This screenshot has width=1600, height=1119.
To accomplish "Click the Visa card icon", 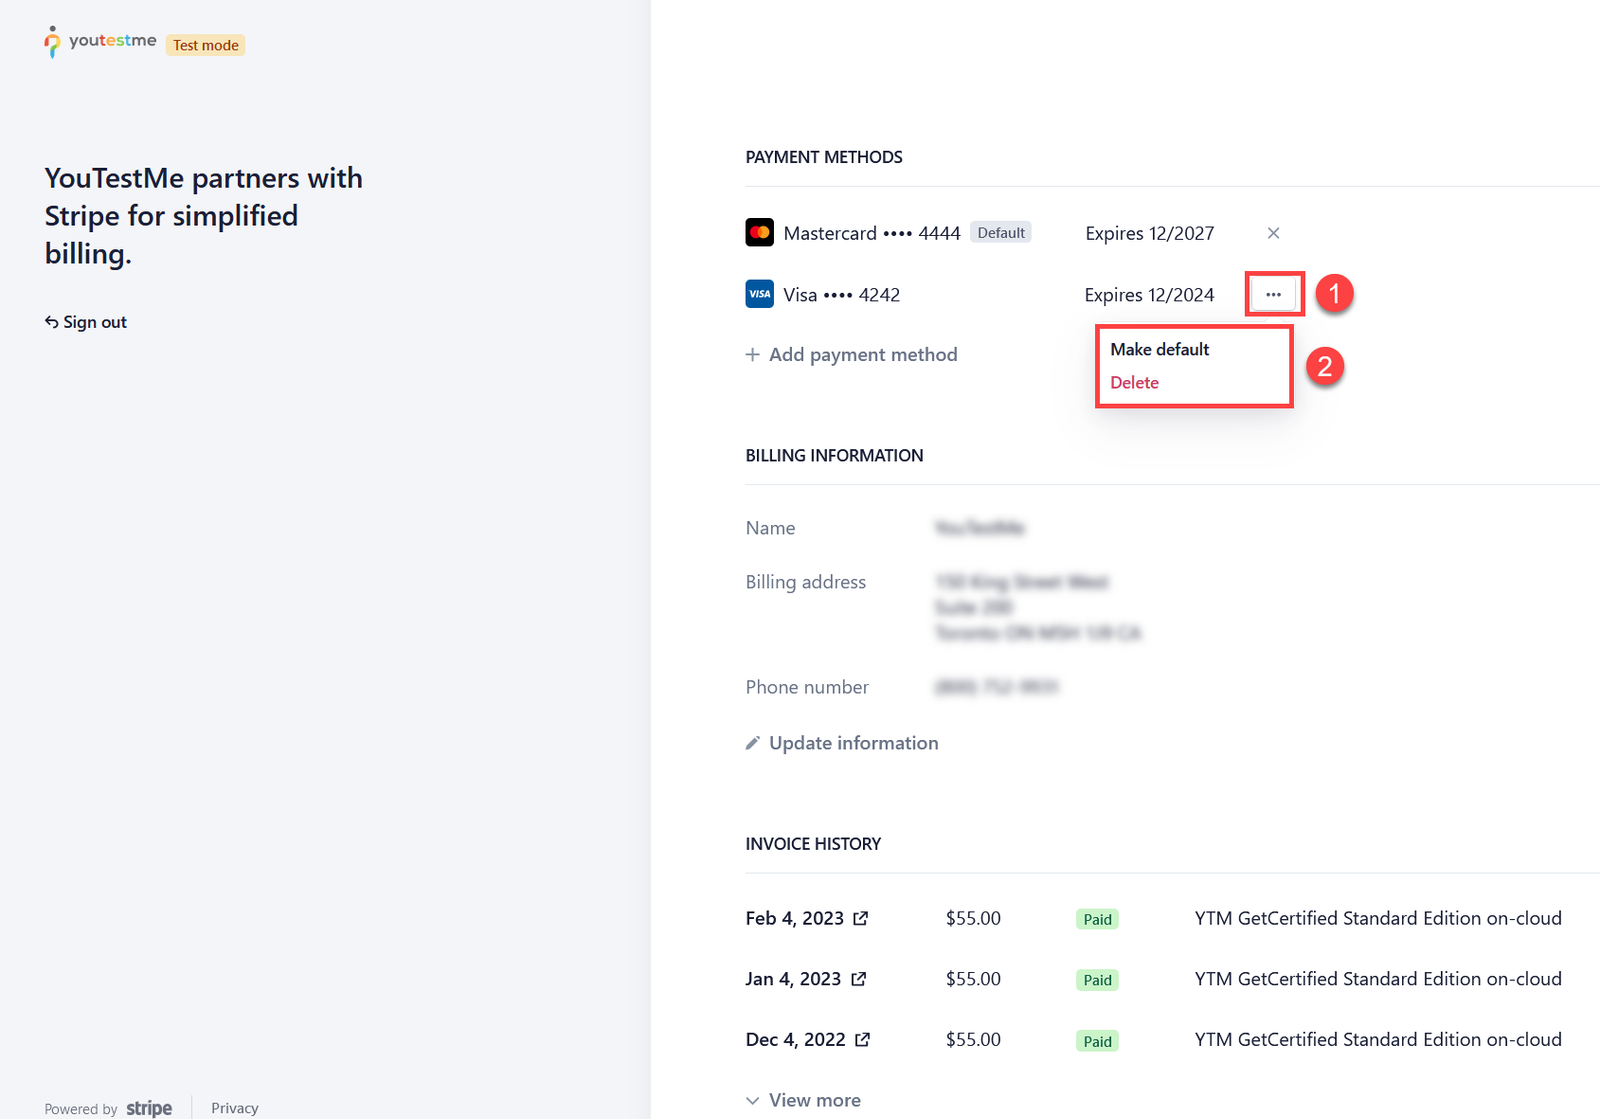I will tap(759, 294).
